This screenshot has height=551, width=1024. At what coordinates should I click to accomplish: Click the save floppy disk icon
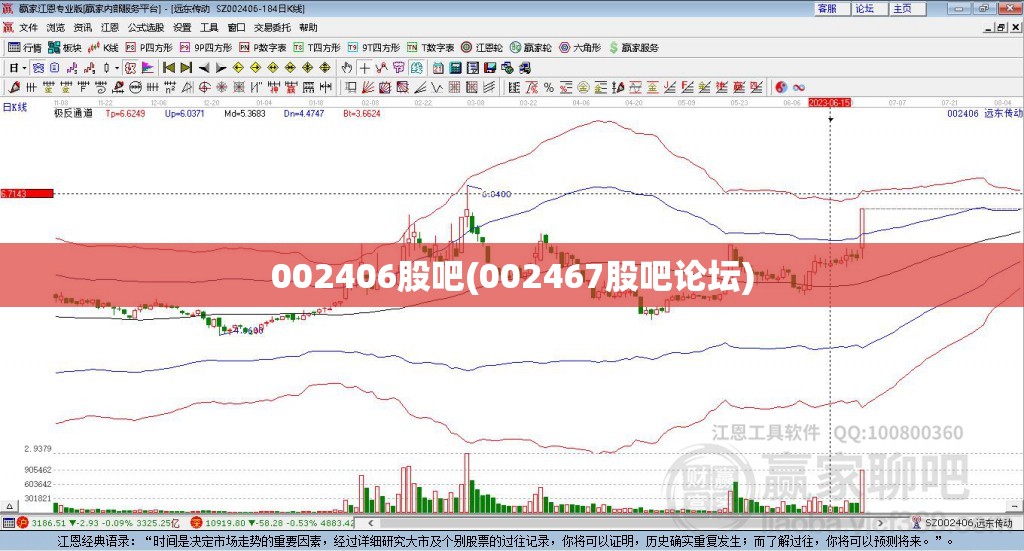(490, 68)
